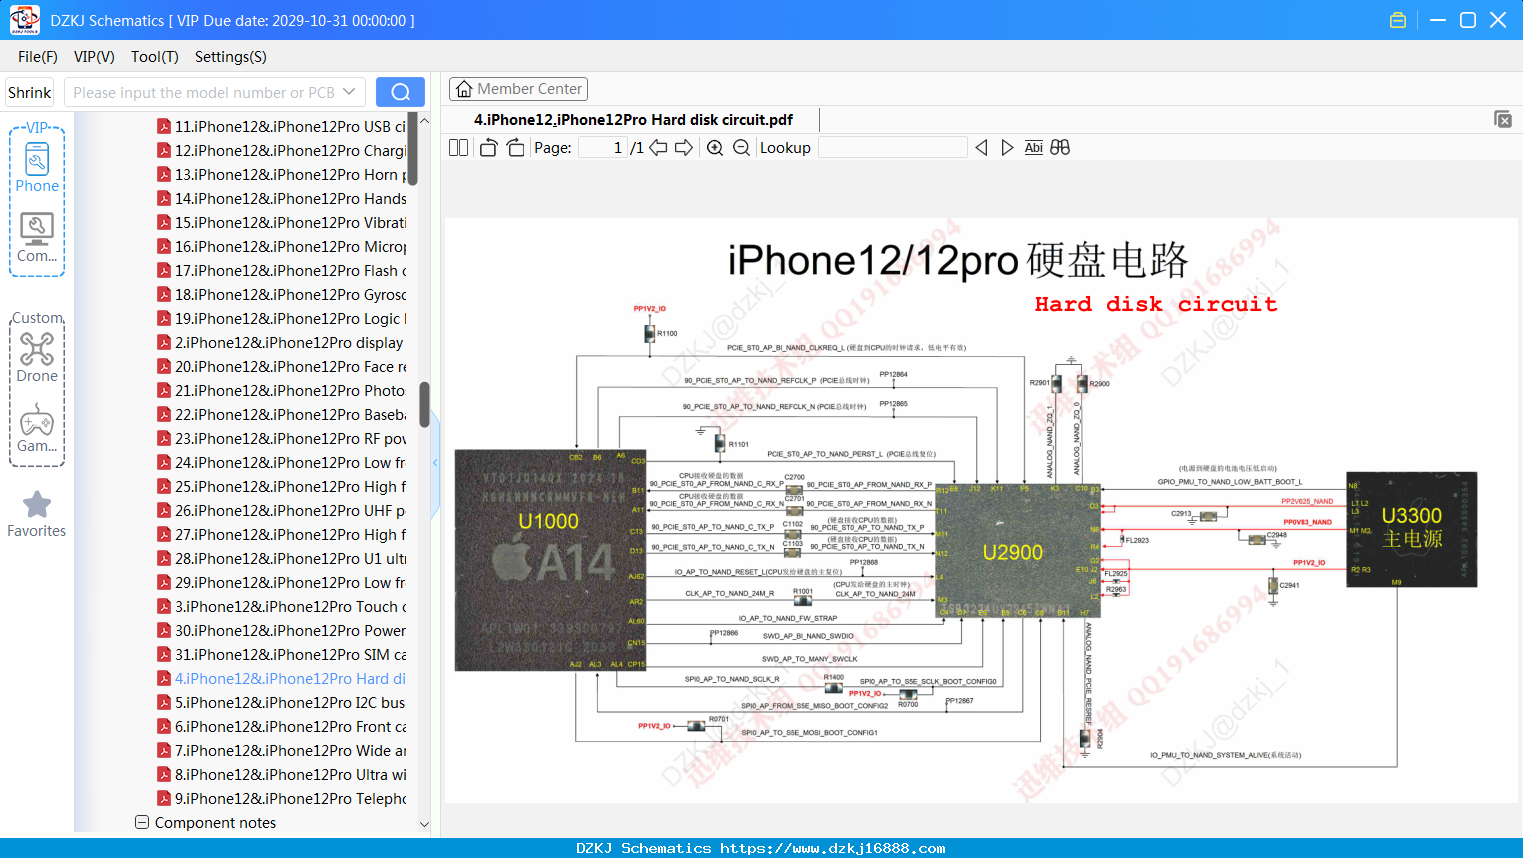Open 23.iPhone12&iPhone12Pro RF power file
The width and height of the screenshot is (1523, 858).
tap(281, 438)
